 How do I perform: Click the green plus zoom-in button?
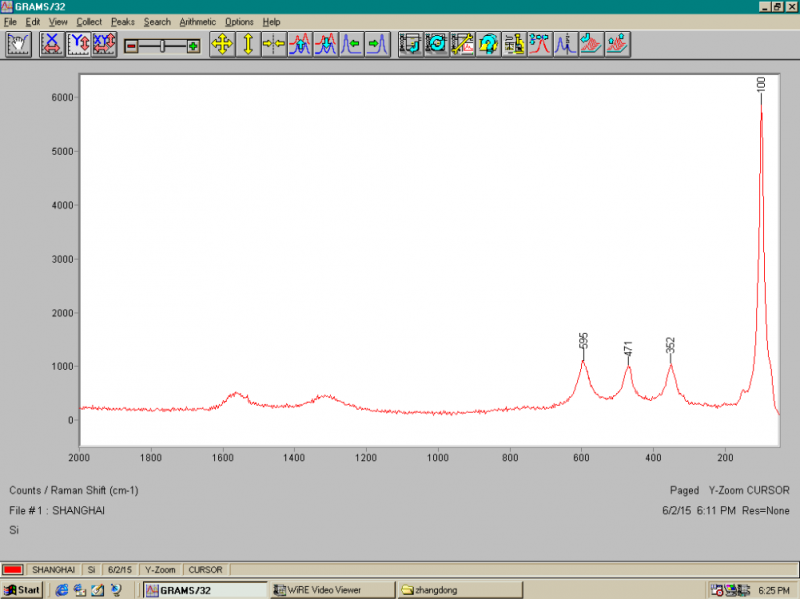coord(193,46)
